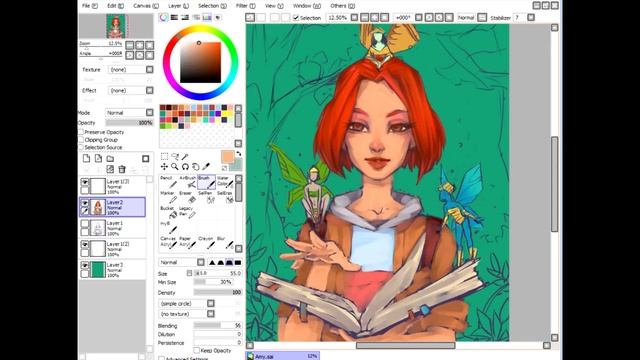Hide Layer3 green background layer
The height and width of the screenshot is (360, 640).
[85, 265]
